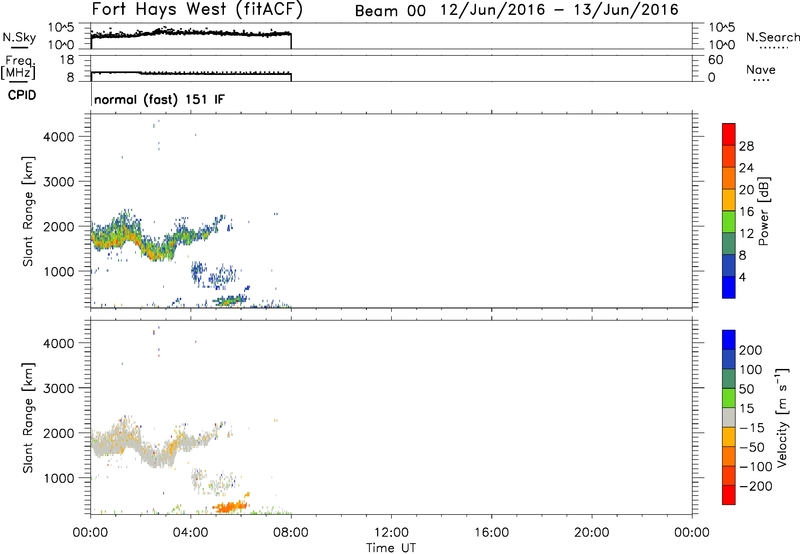This screenshot has height=554, width=800.
Task: Click the 'Beam 00' label in header
Action: tap(390, 11)
